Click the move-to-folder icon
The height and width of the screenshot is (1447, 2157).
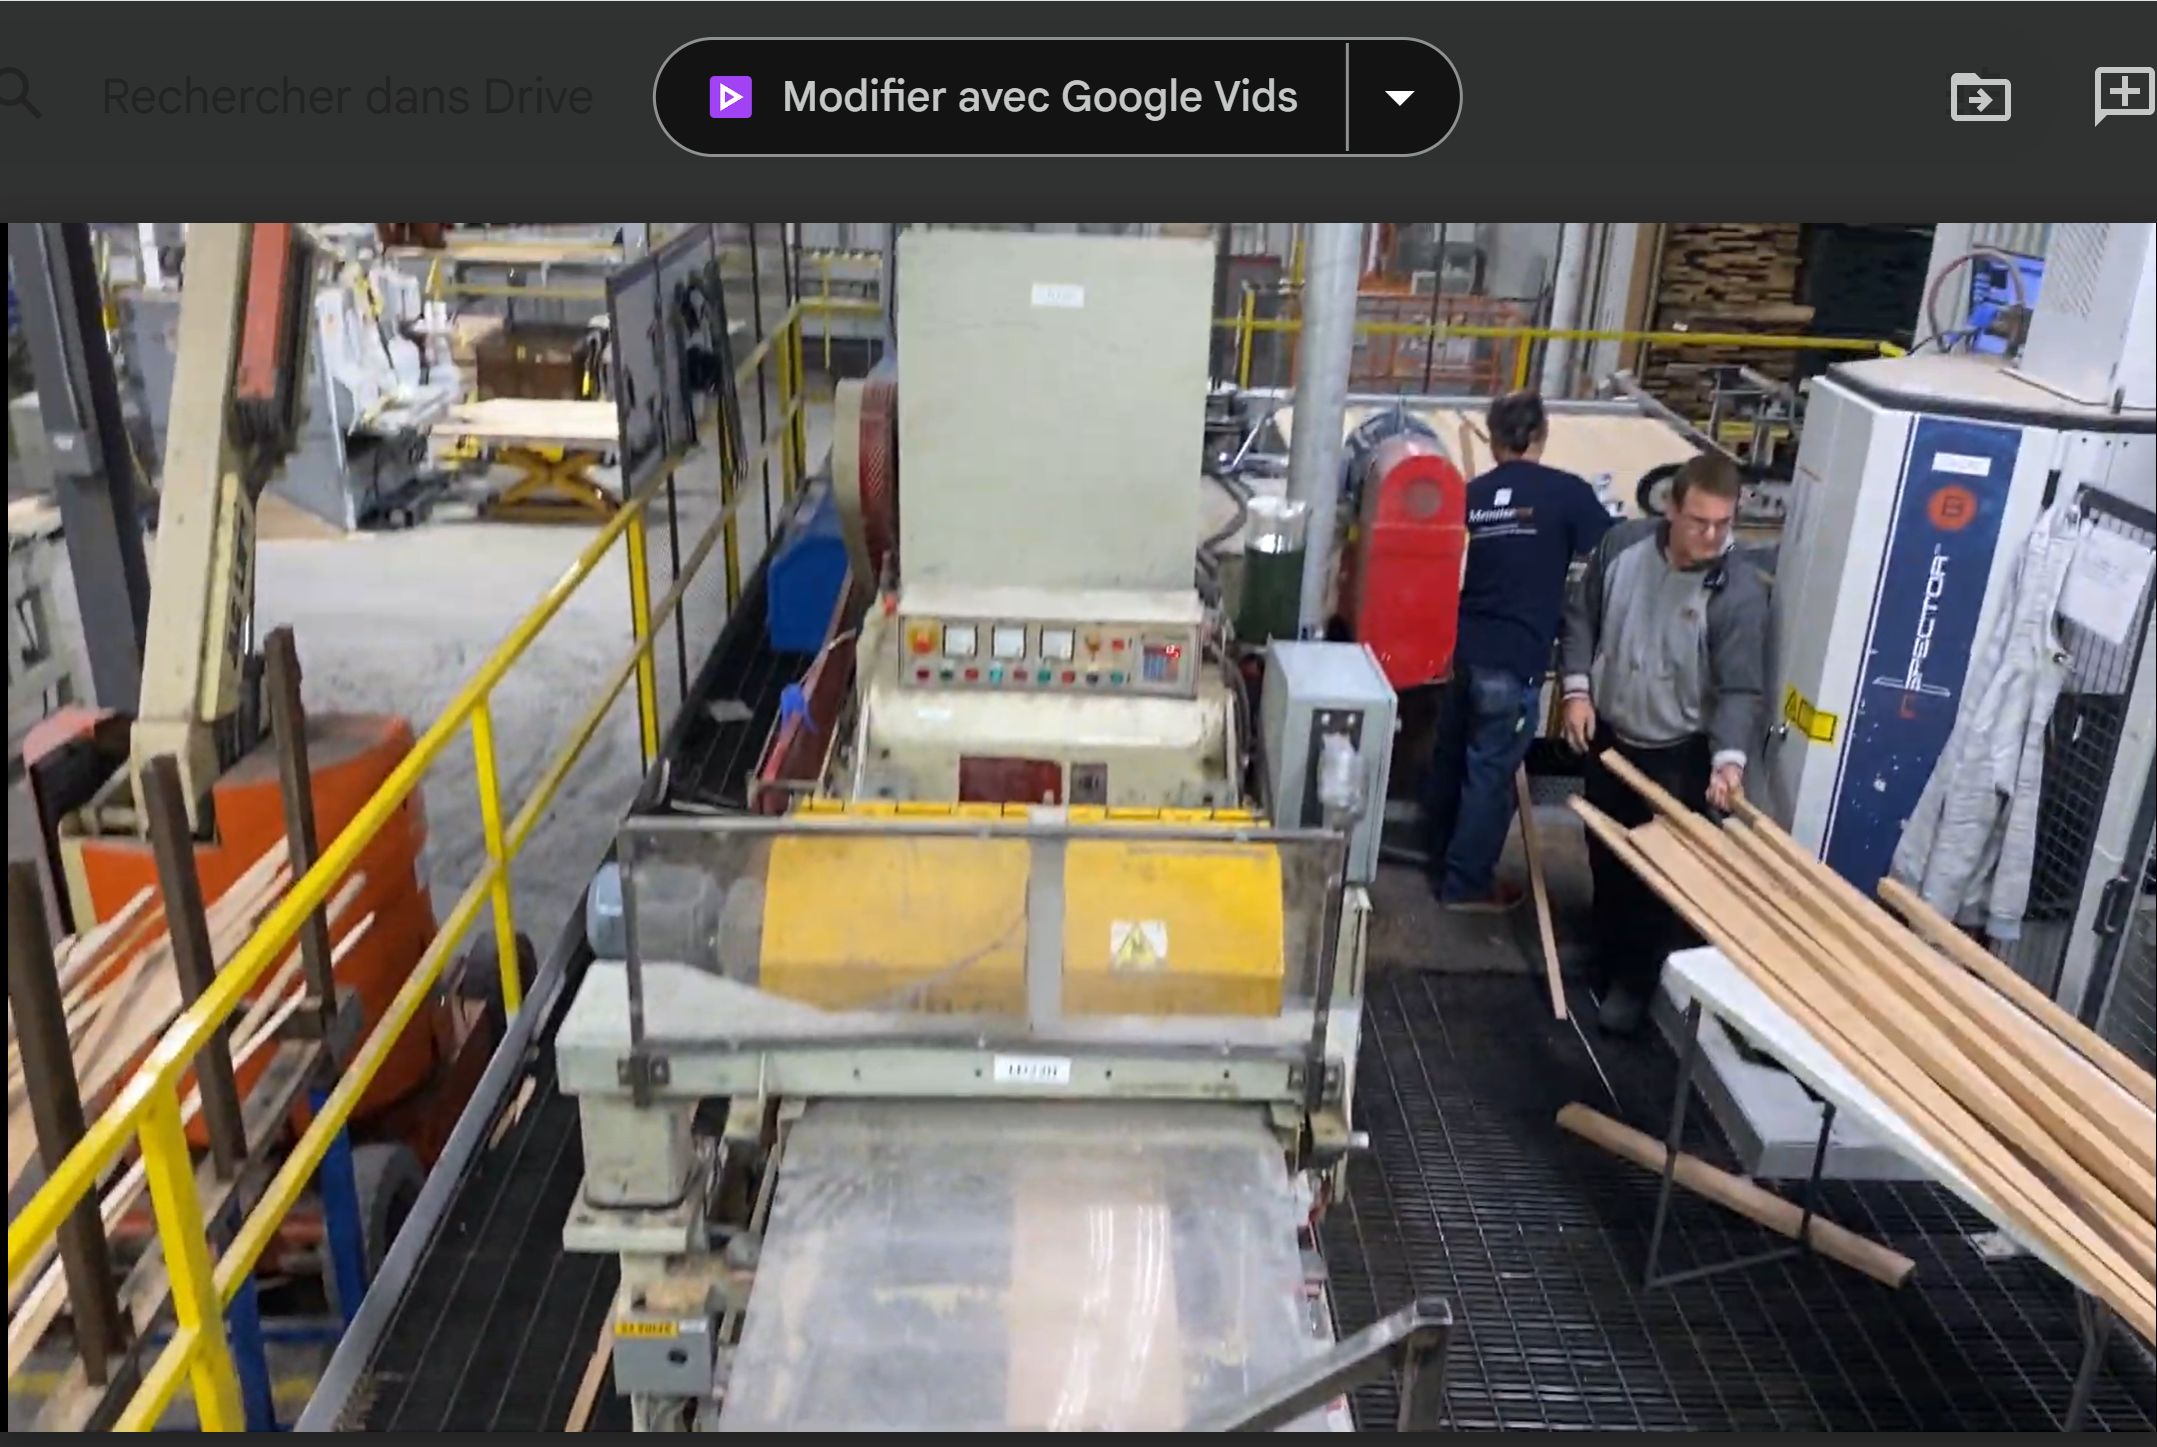[x=1980, y=97]
